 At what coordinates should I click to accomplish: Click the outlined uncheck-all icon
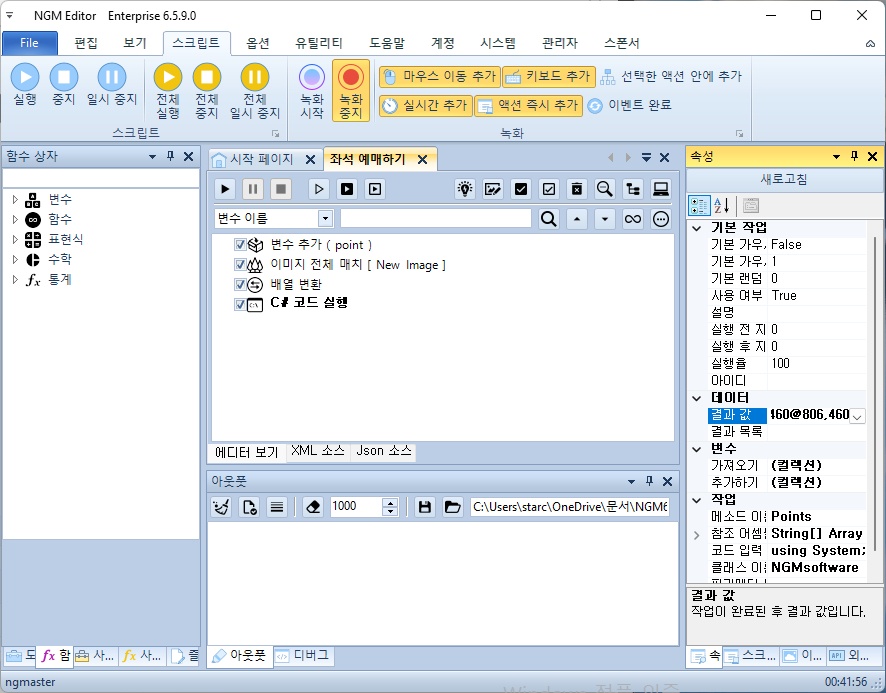(x=549, y=189)
